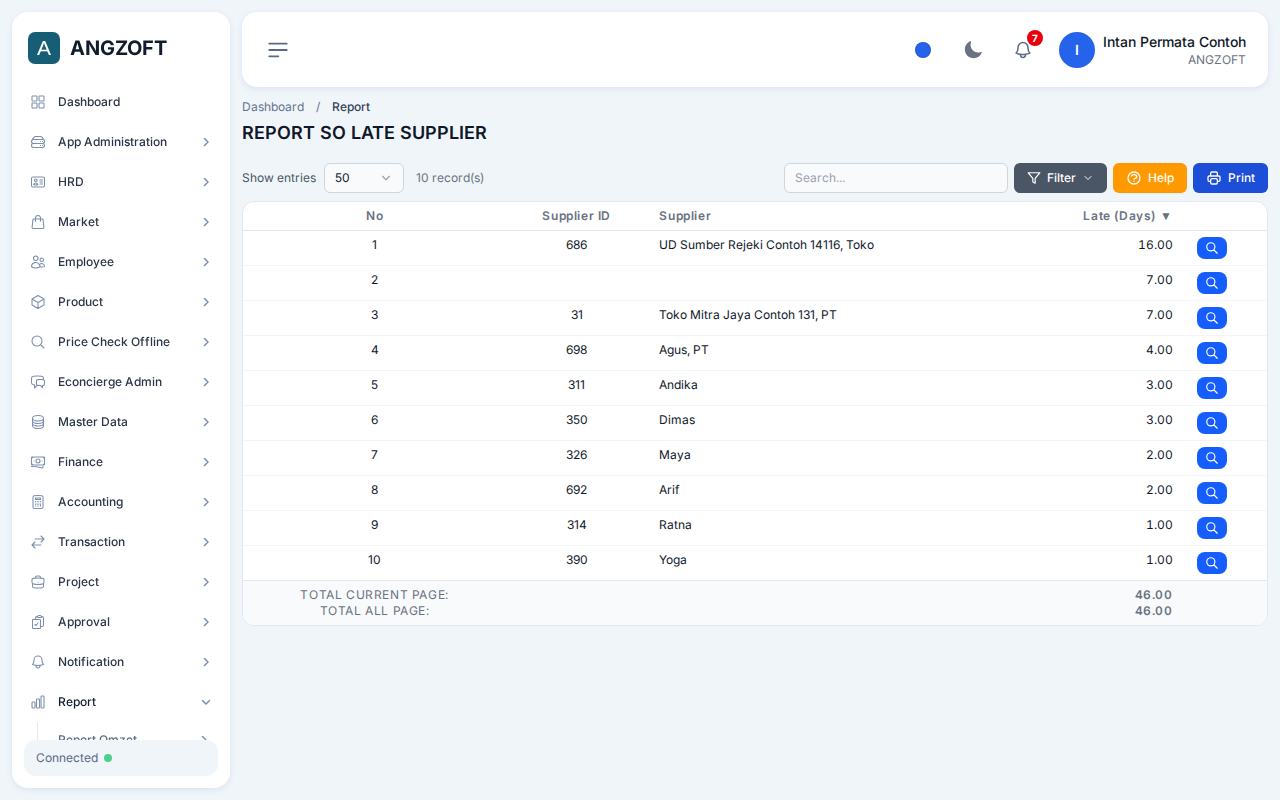This screenshot has width=1280, height=800.
Task: Click the ANGZOFT logo icon
Action: pyautogui.click(x=44, y=48)
